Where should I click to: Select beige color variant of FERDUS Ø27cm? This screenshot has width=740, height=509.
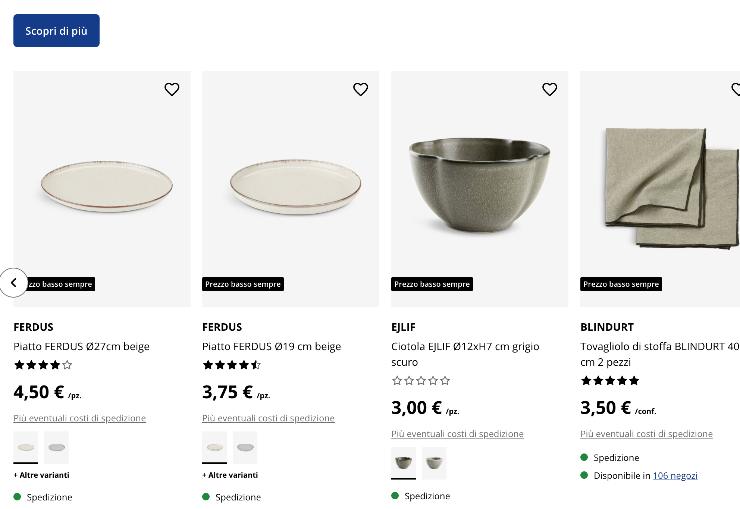tap(26, 447)
